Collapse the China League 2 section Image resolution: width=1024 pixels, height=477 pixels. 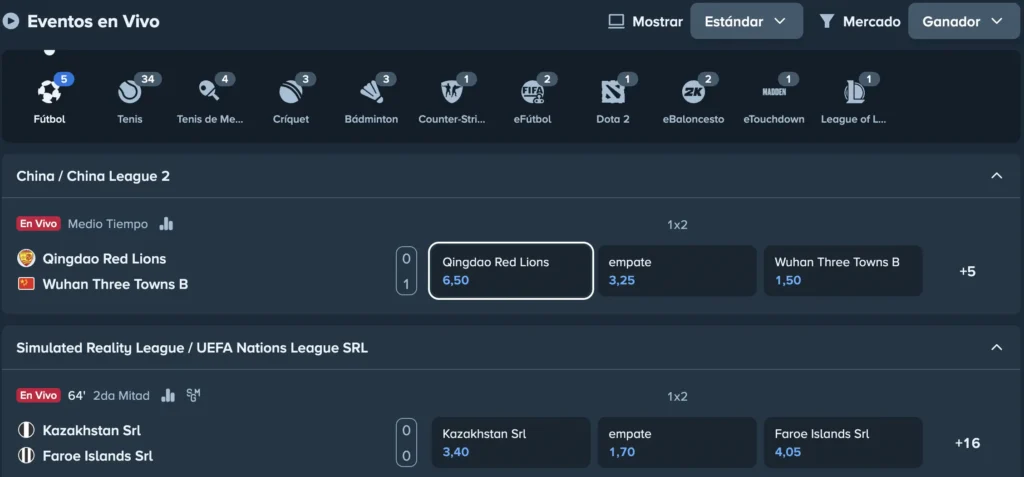click(997, 176)
